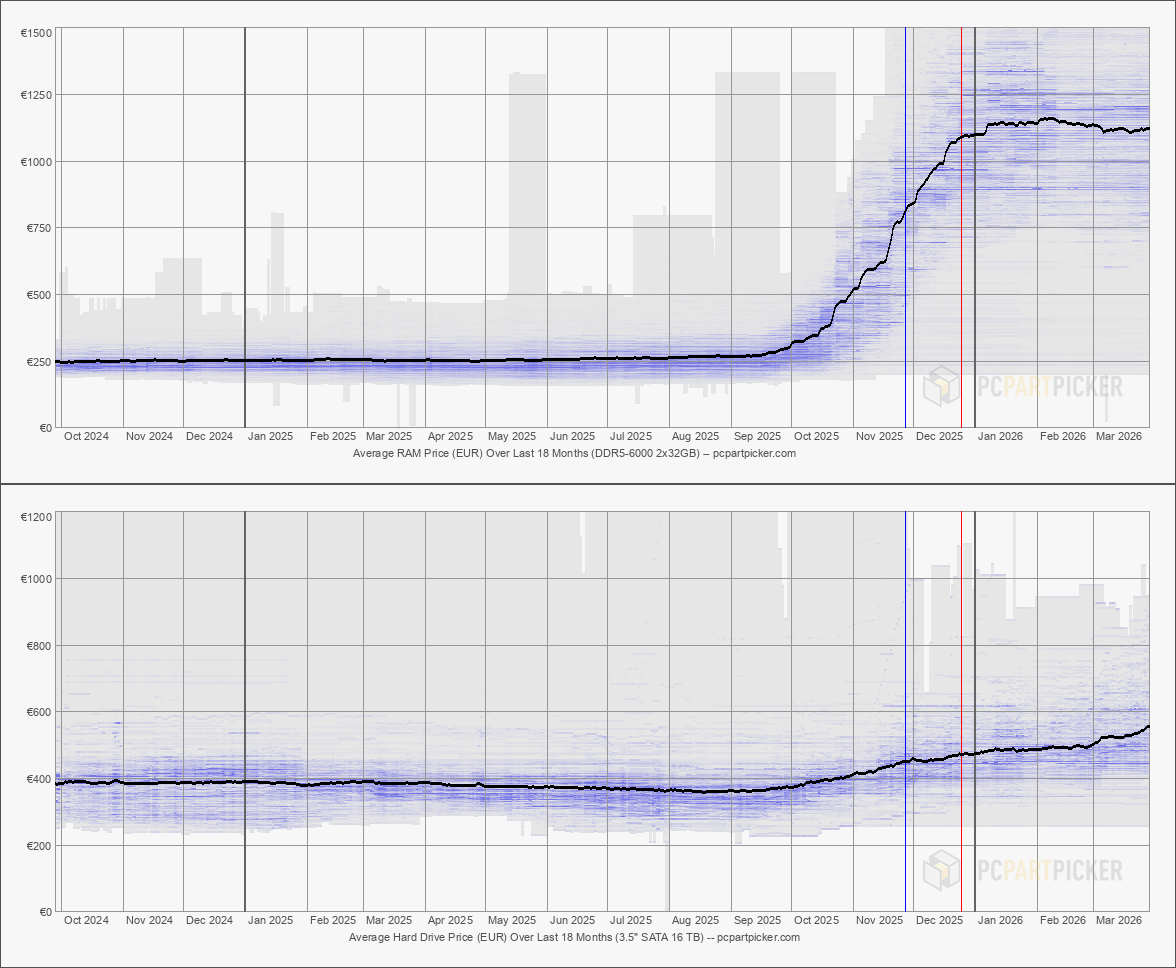Click the €400 label on hard drive chart
This screenshot has height=968, width=1176.
(x=38, y=779)
